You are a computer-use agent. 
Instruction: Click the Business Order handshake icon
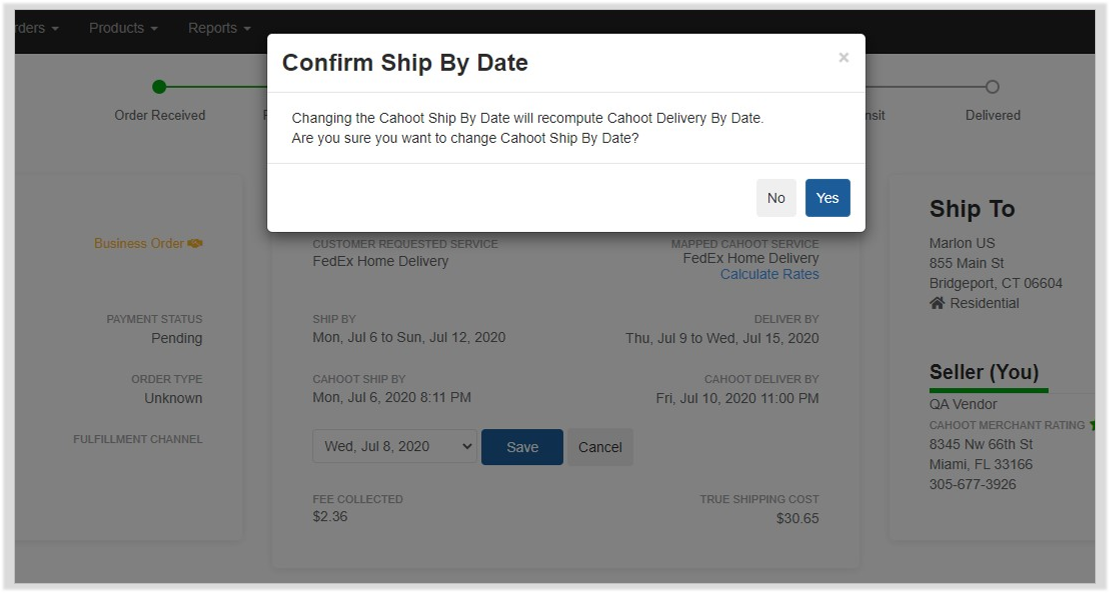[x=195, y=243]
